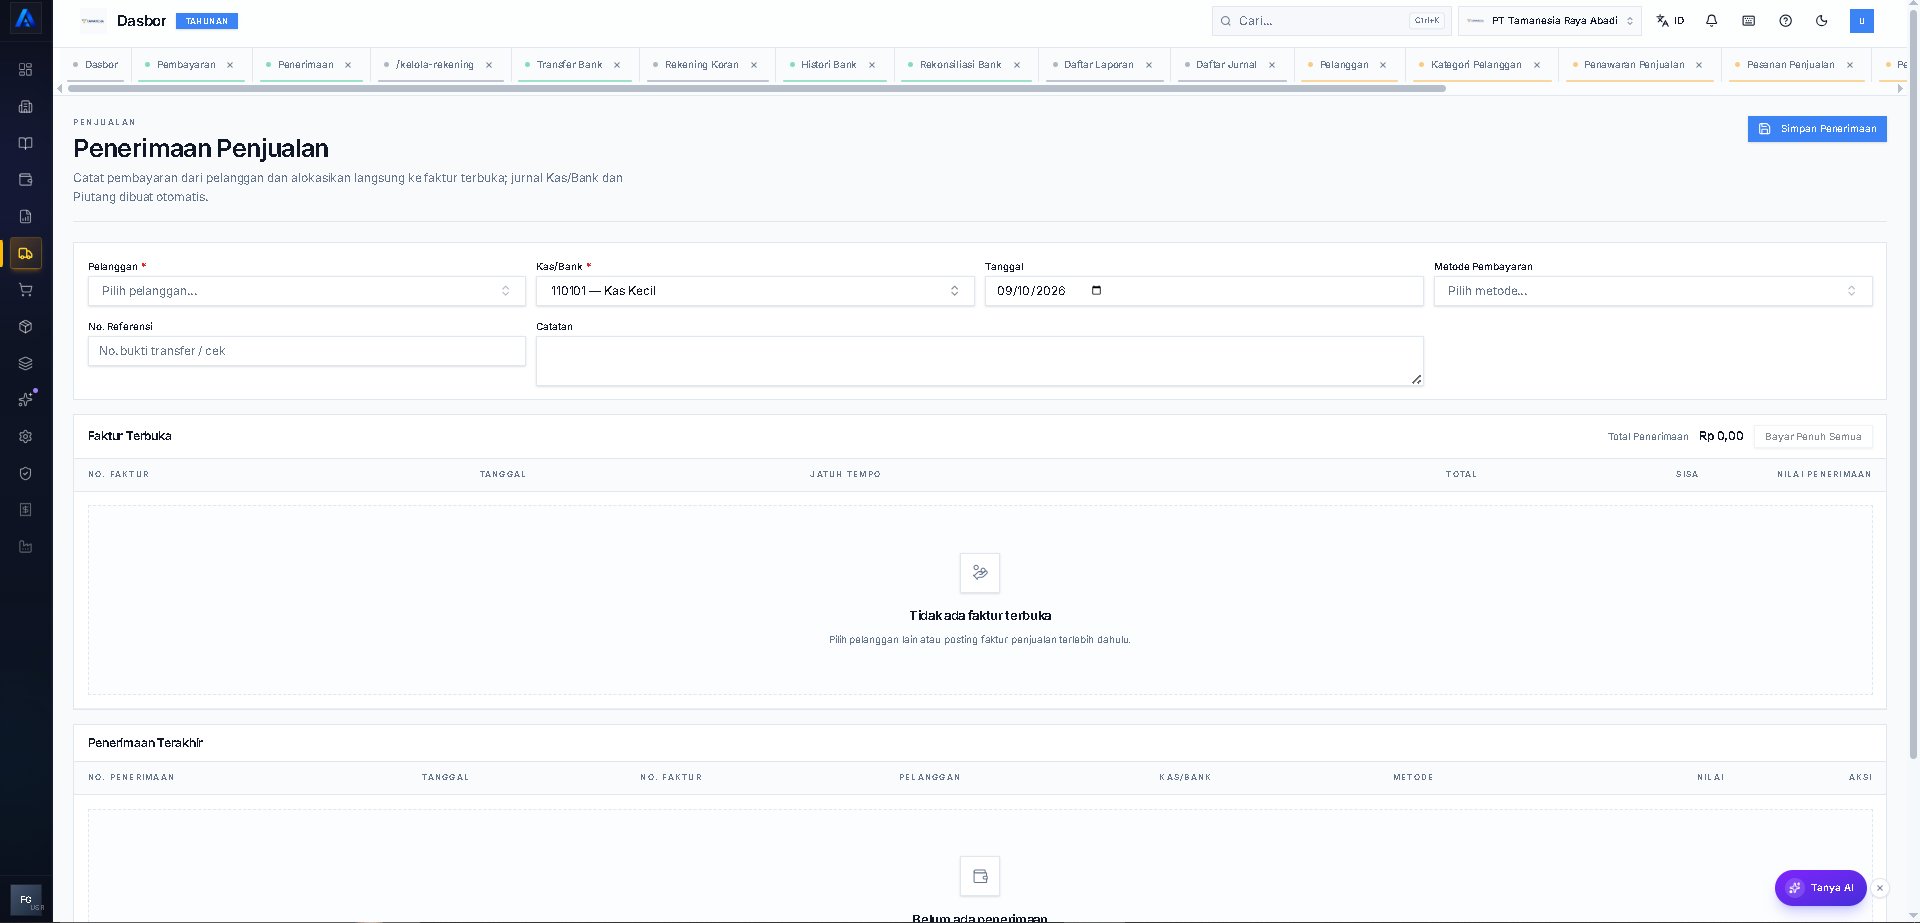
Task: Open the Tanya AI assistant button
Action: 1820,888
